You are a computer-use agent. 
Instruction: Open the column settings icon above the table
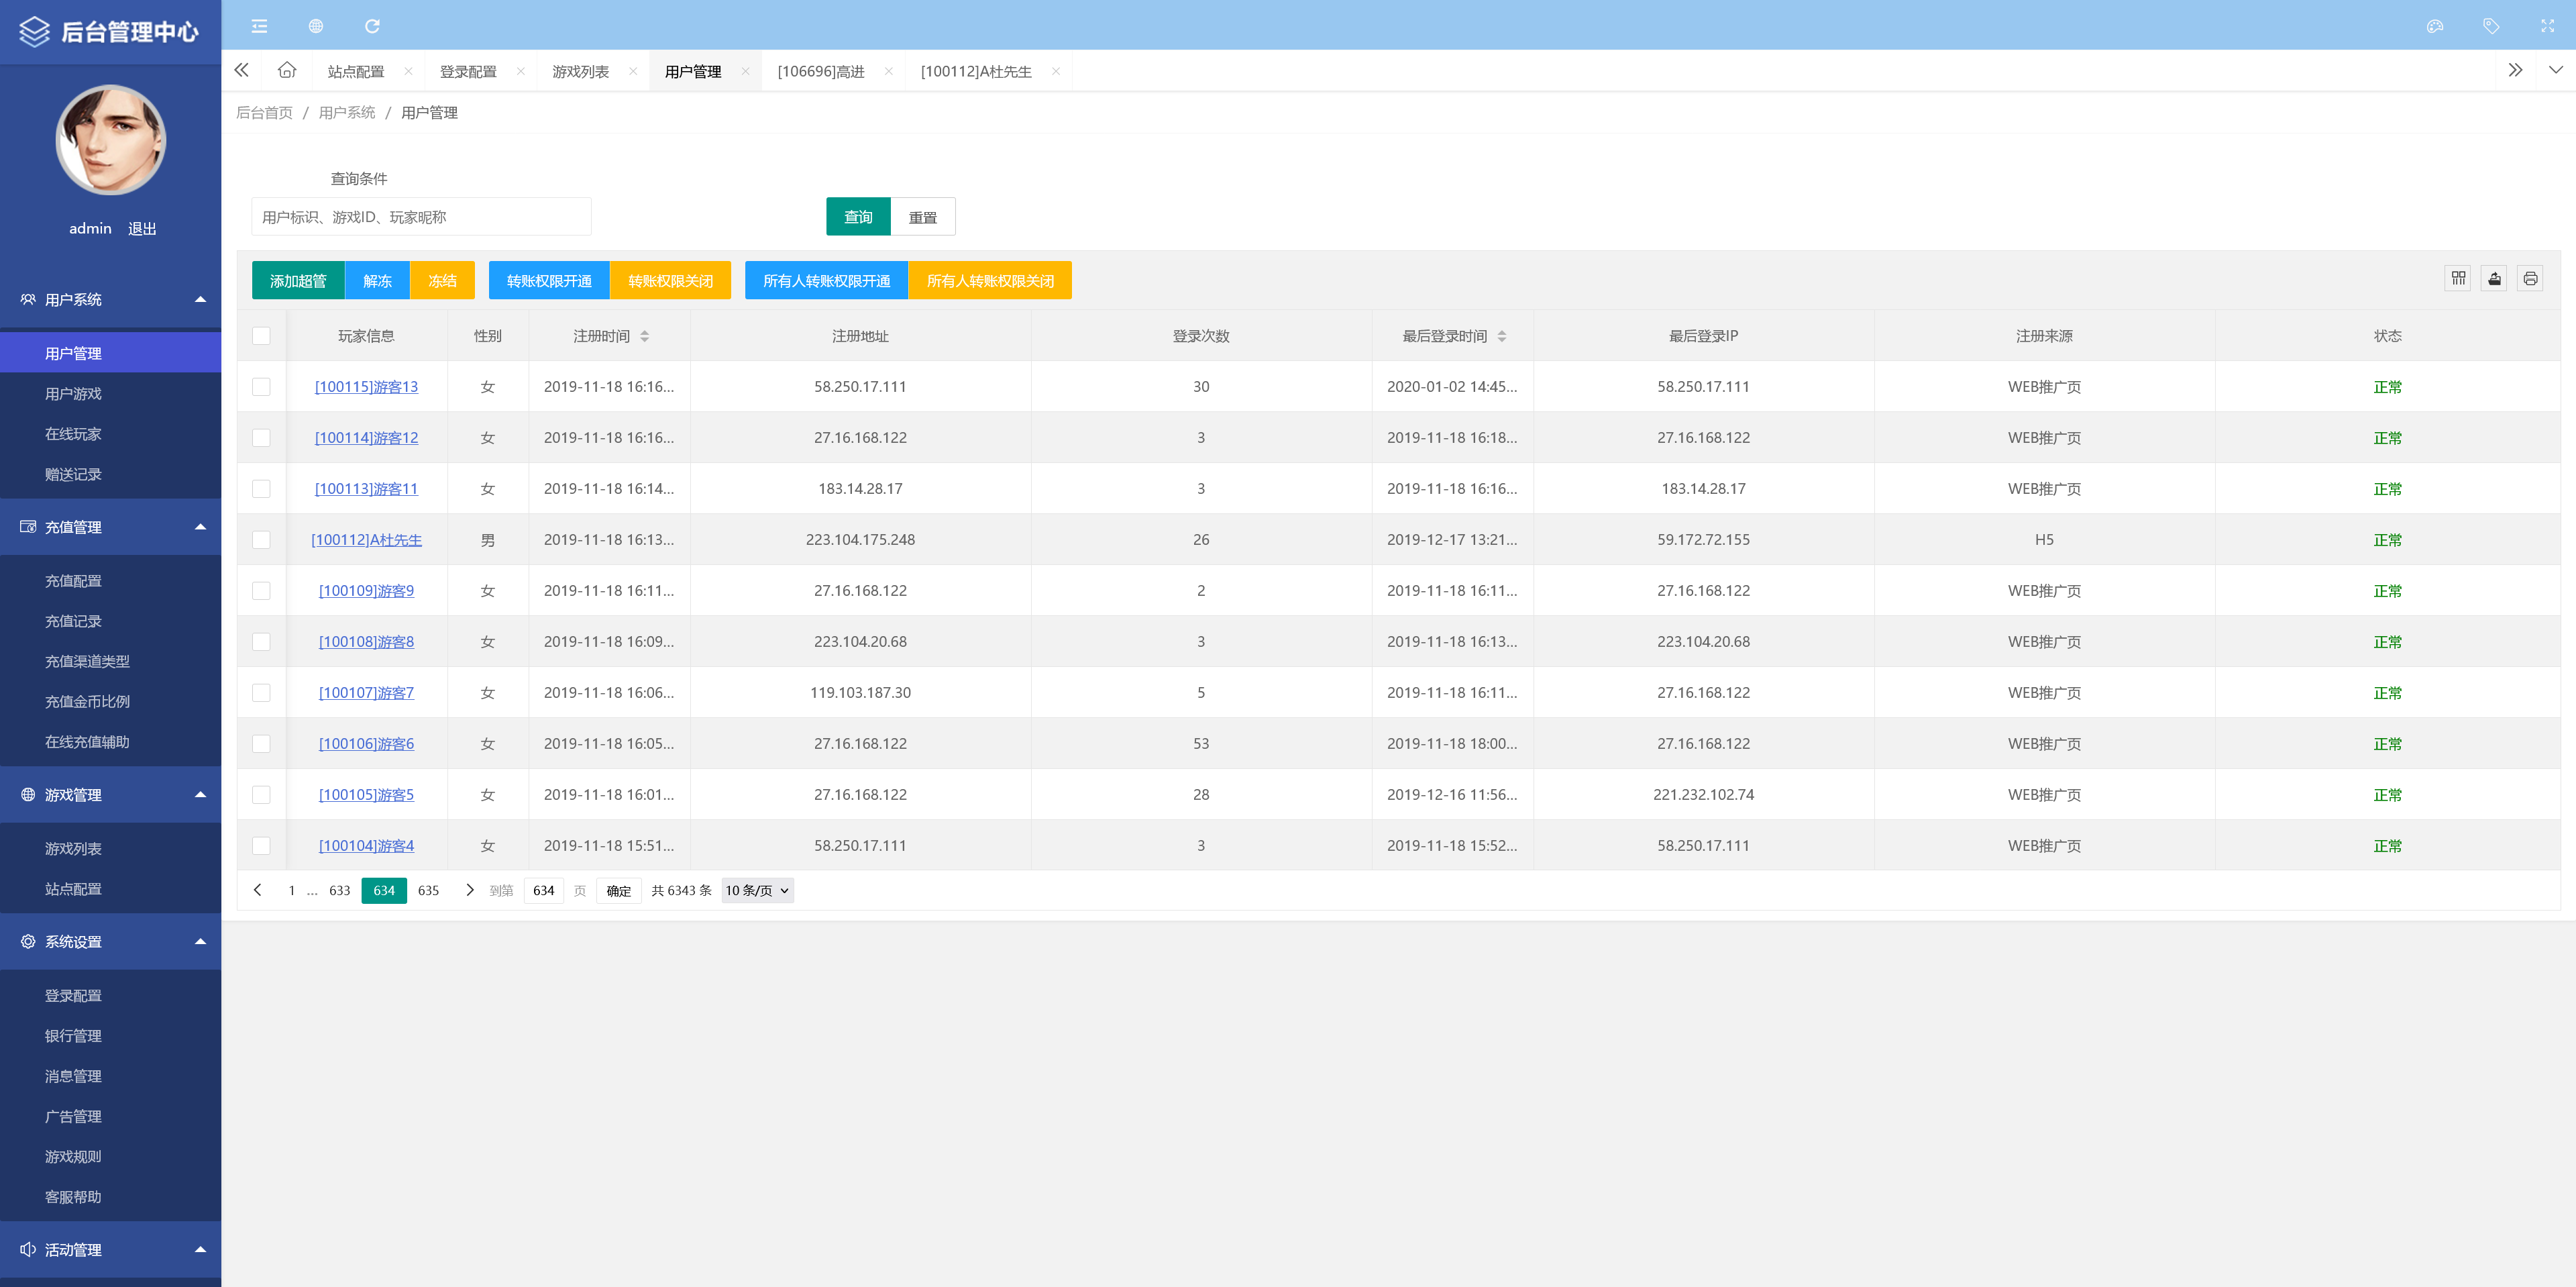[2458, 278]
